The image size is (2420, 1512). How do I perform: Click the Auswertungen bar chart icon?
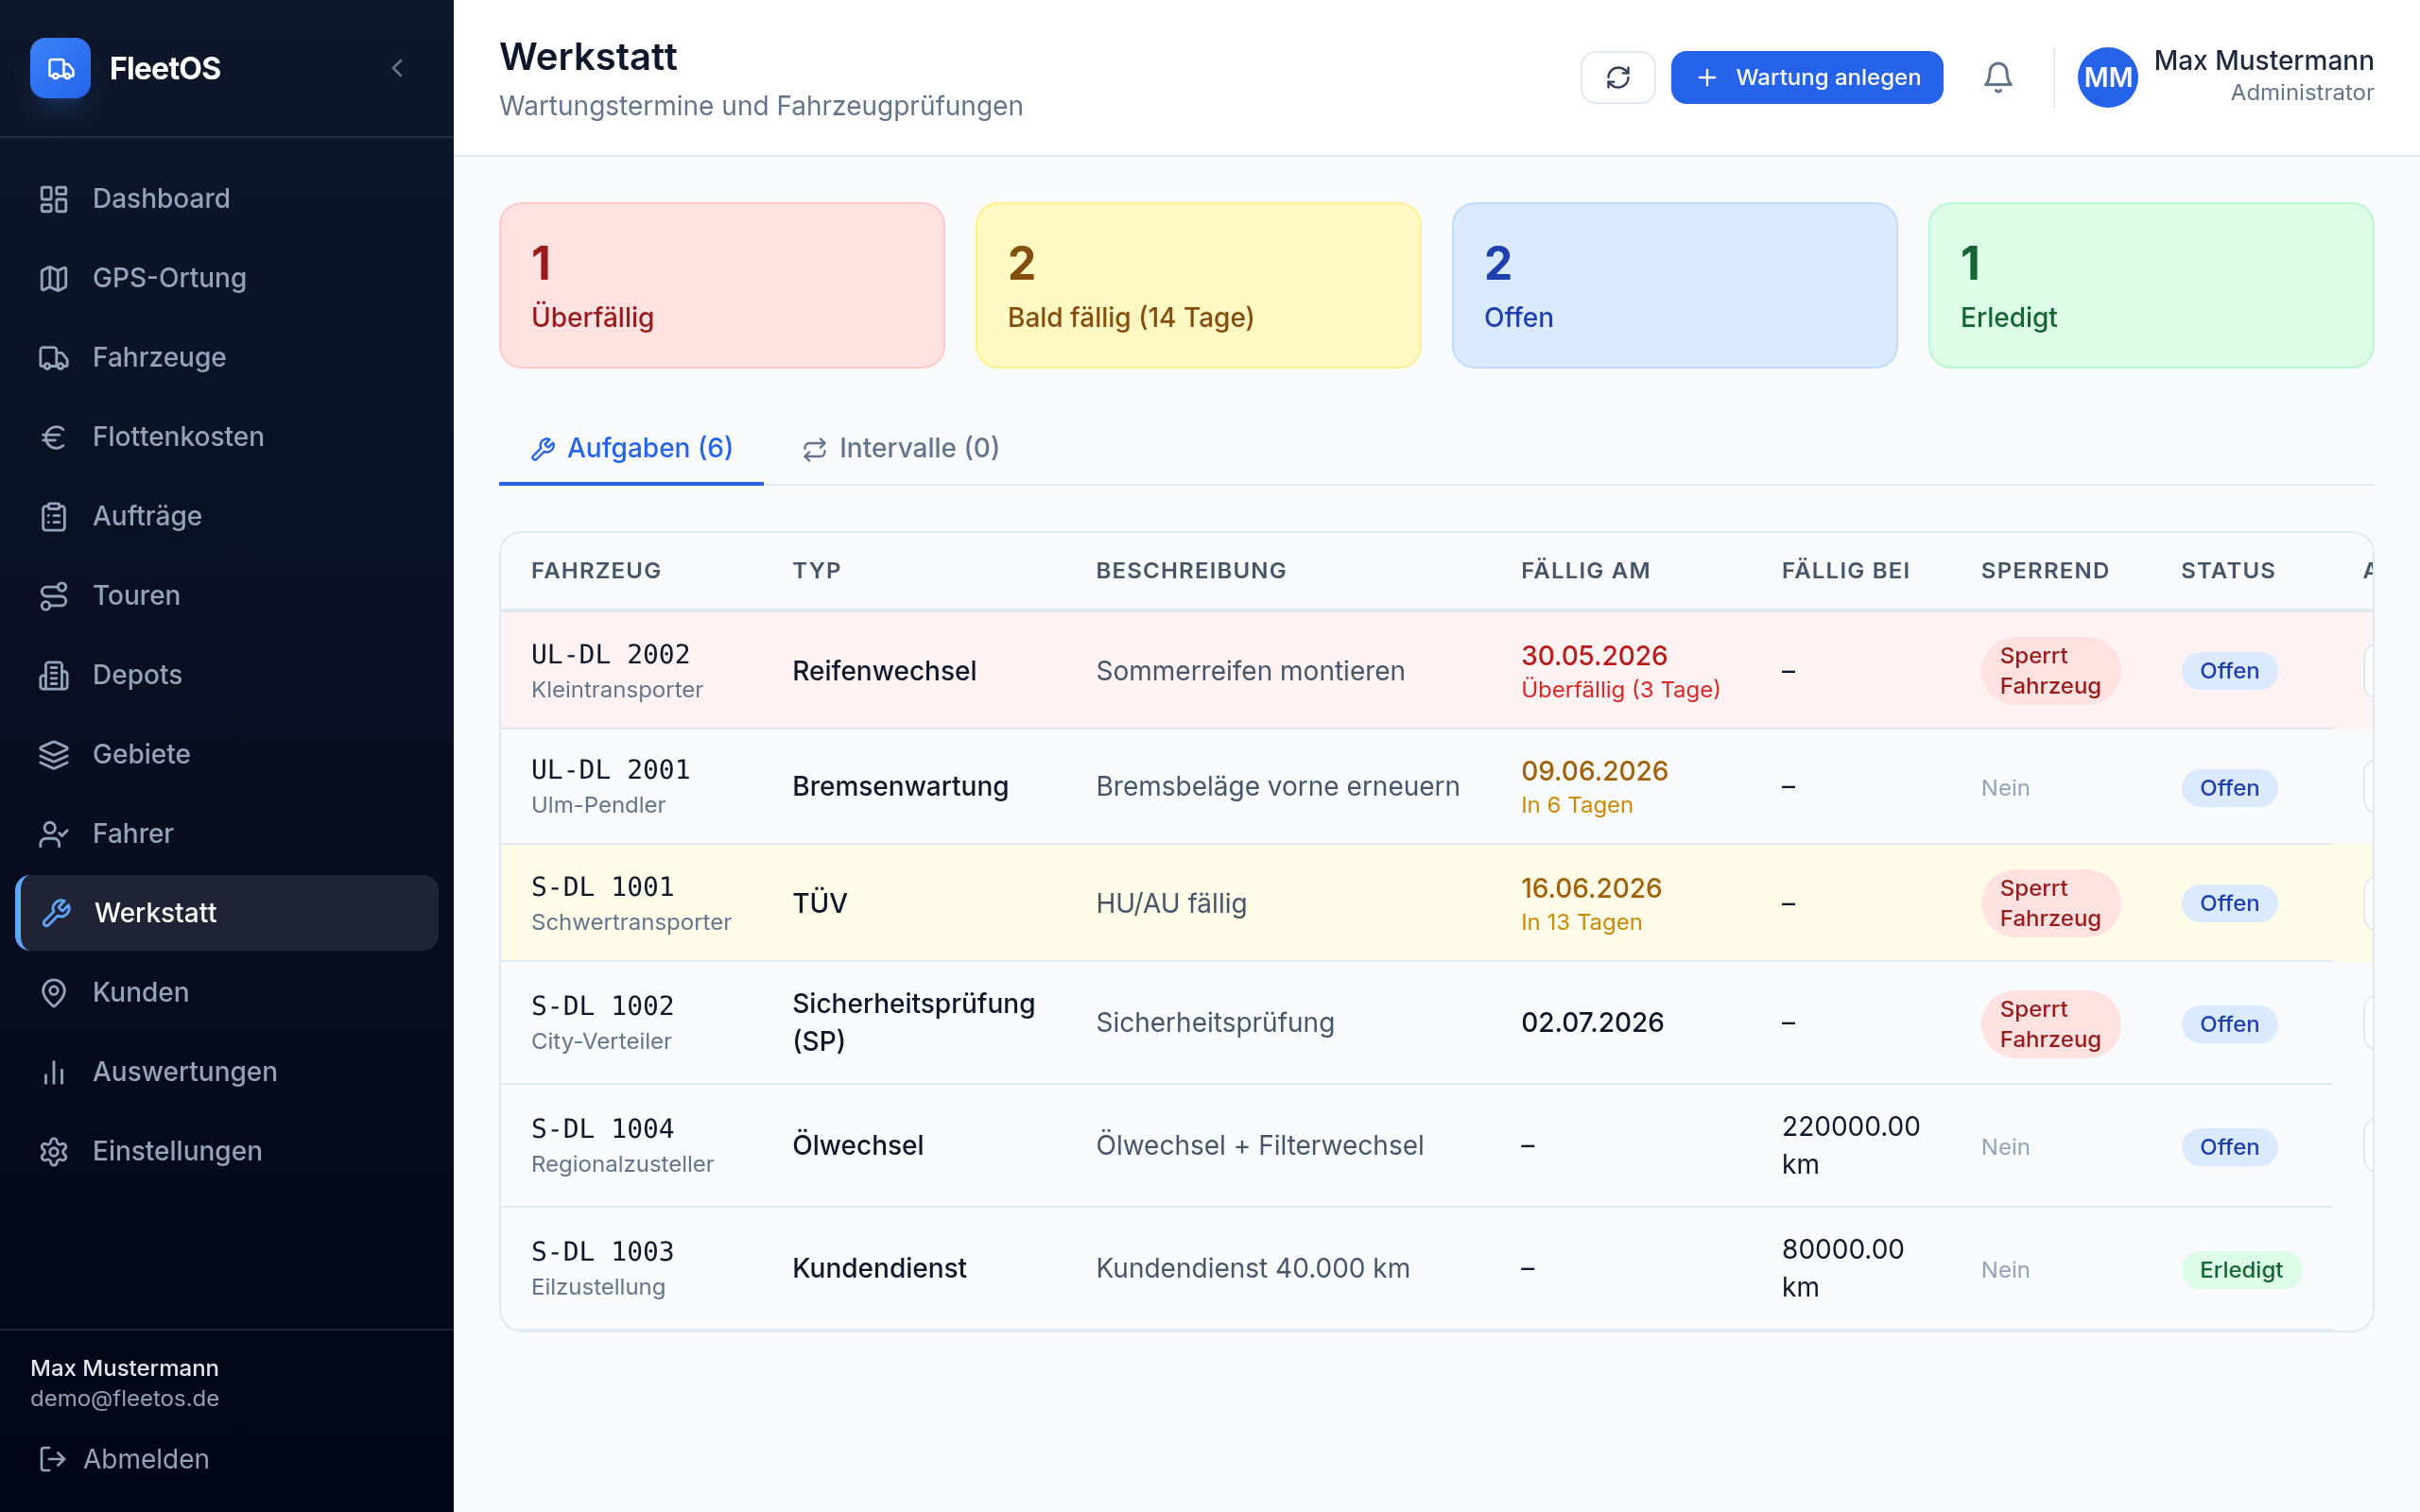click(x=54, y=1072)
